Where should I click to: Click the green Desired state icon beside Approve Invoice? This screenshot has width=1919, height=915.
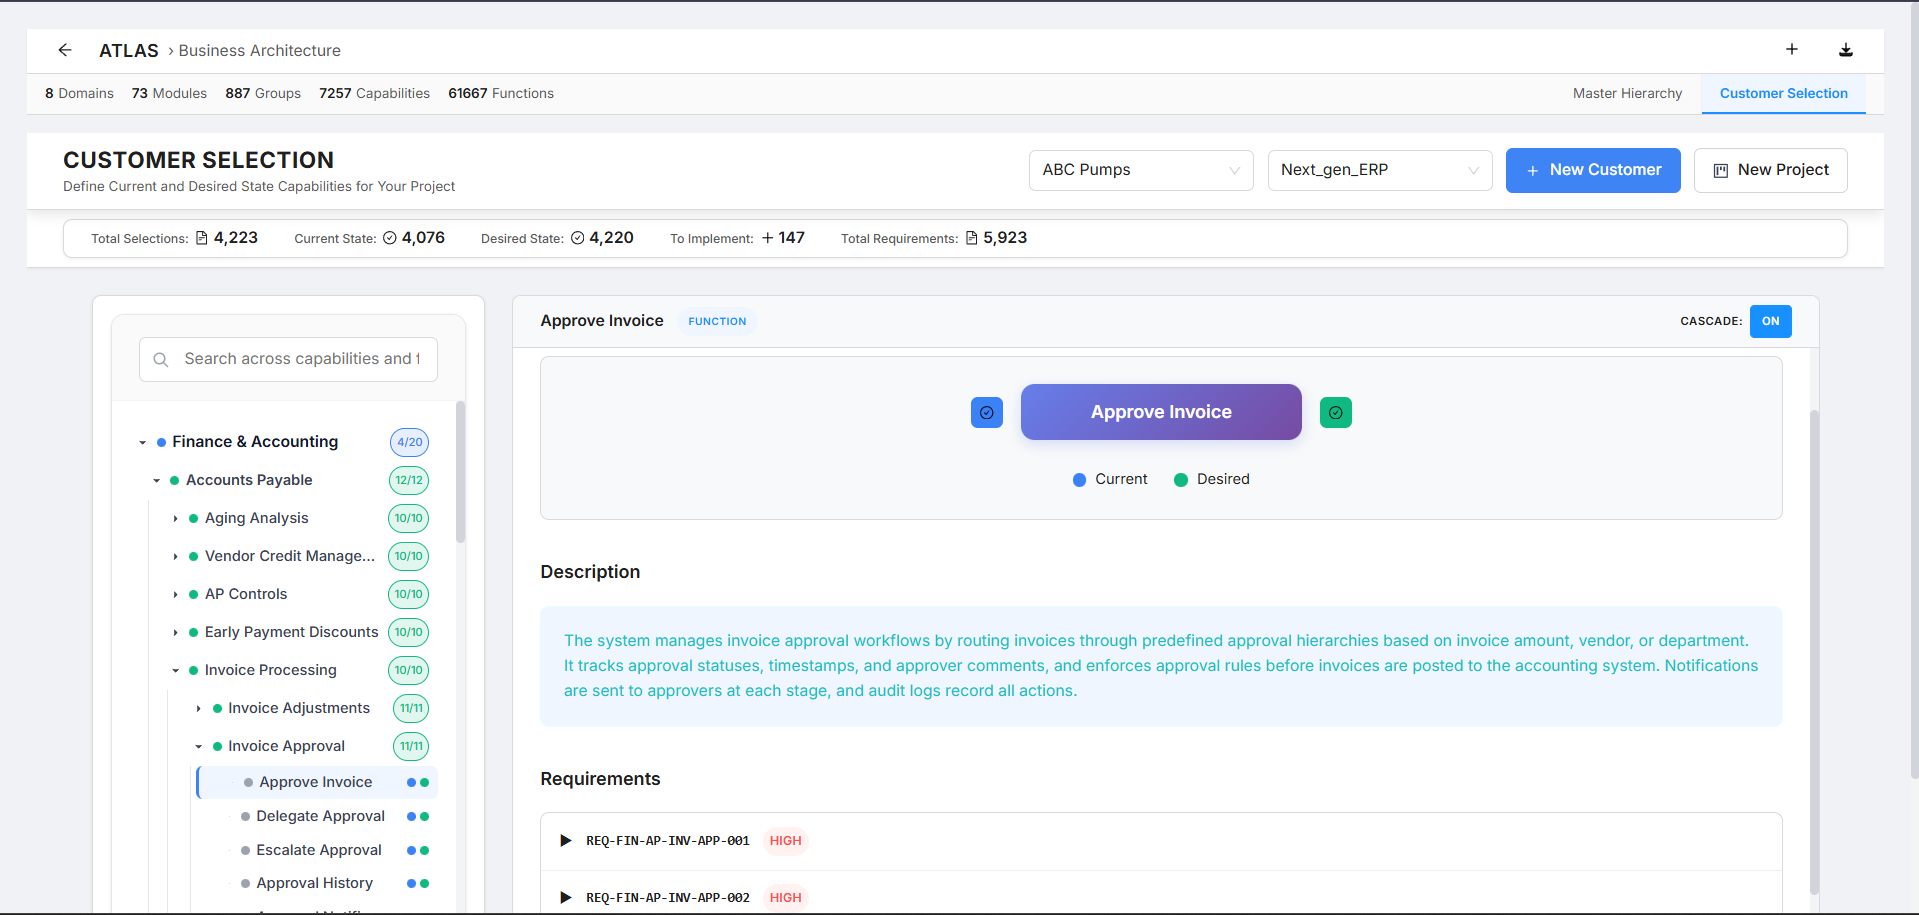pyautogui.click(x=1335, y=412)
